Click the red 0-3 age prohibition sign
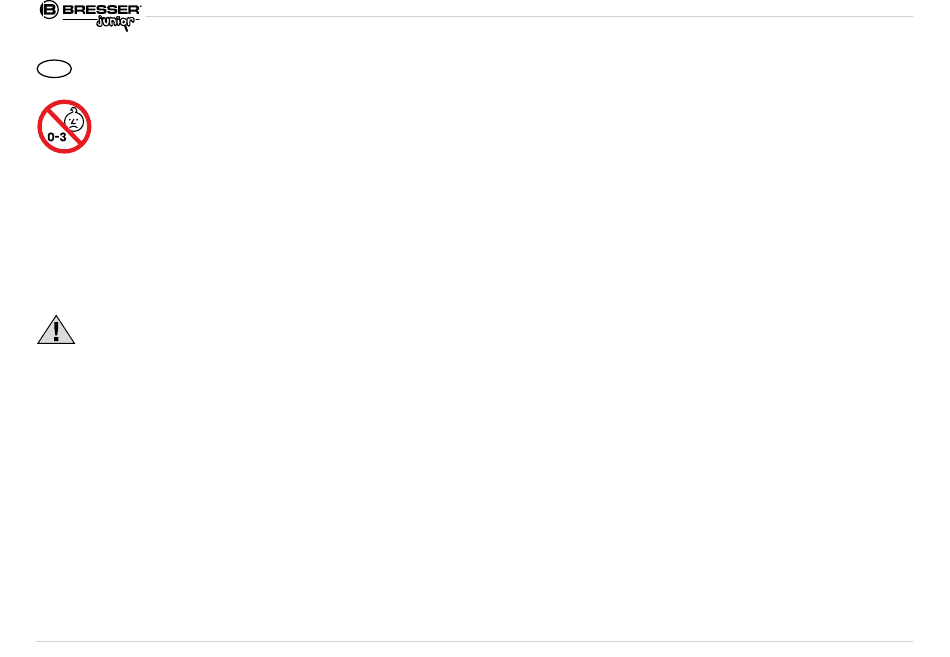 coord(65,126)
